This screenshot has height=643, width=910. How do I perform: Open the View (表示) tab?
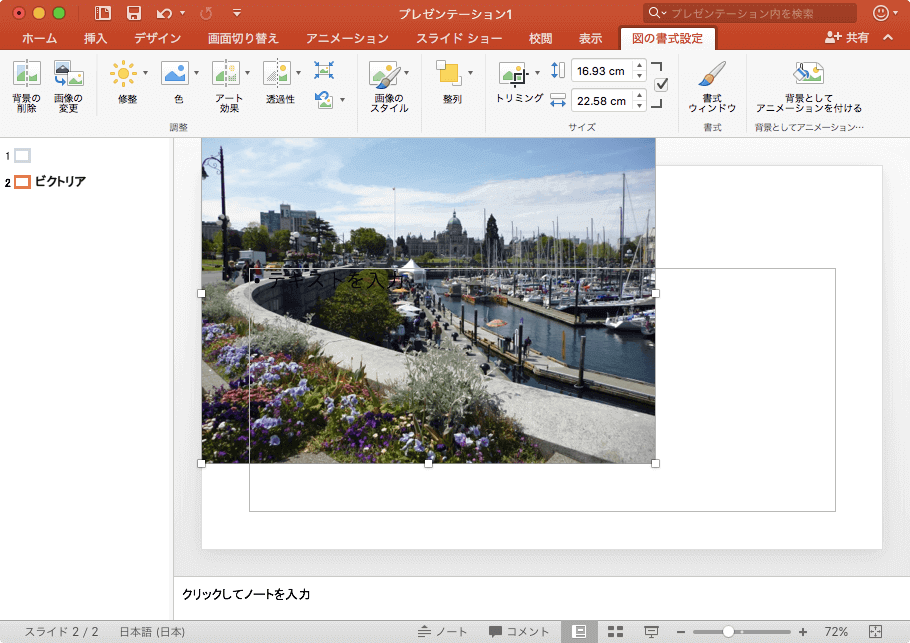tap(590, 38)
